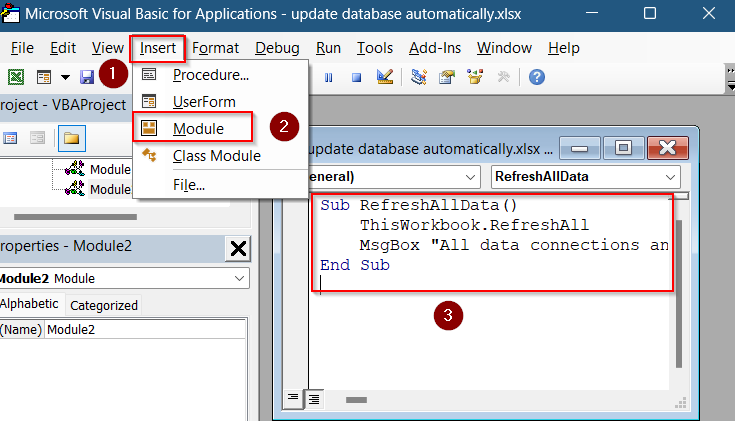Open the Project Explorer toolbar icon
The width and height of the screenshot is (735, 421).
[x=418, y=77]
